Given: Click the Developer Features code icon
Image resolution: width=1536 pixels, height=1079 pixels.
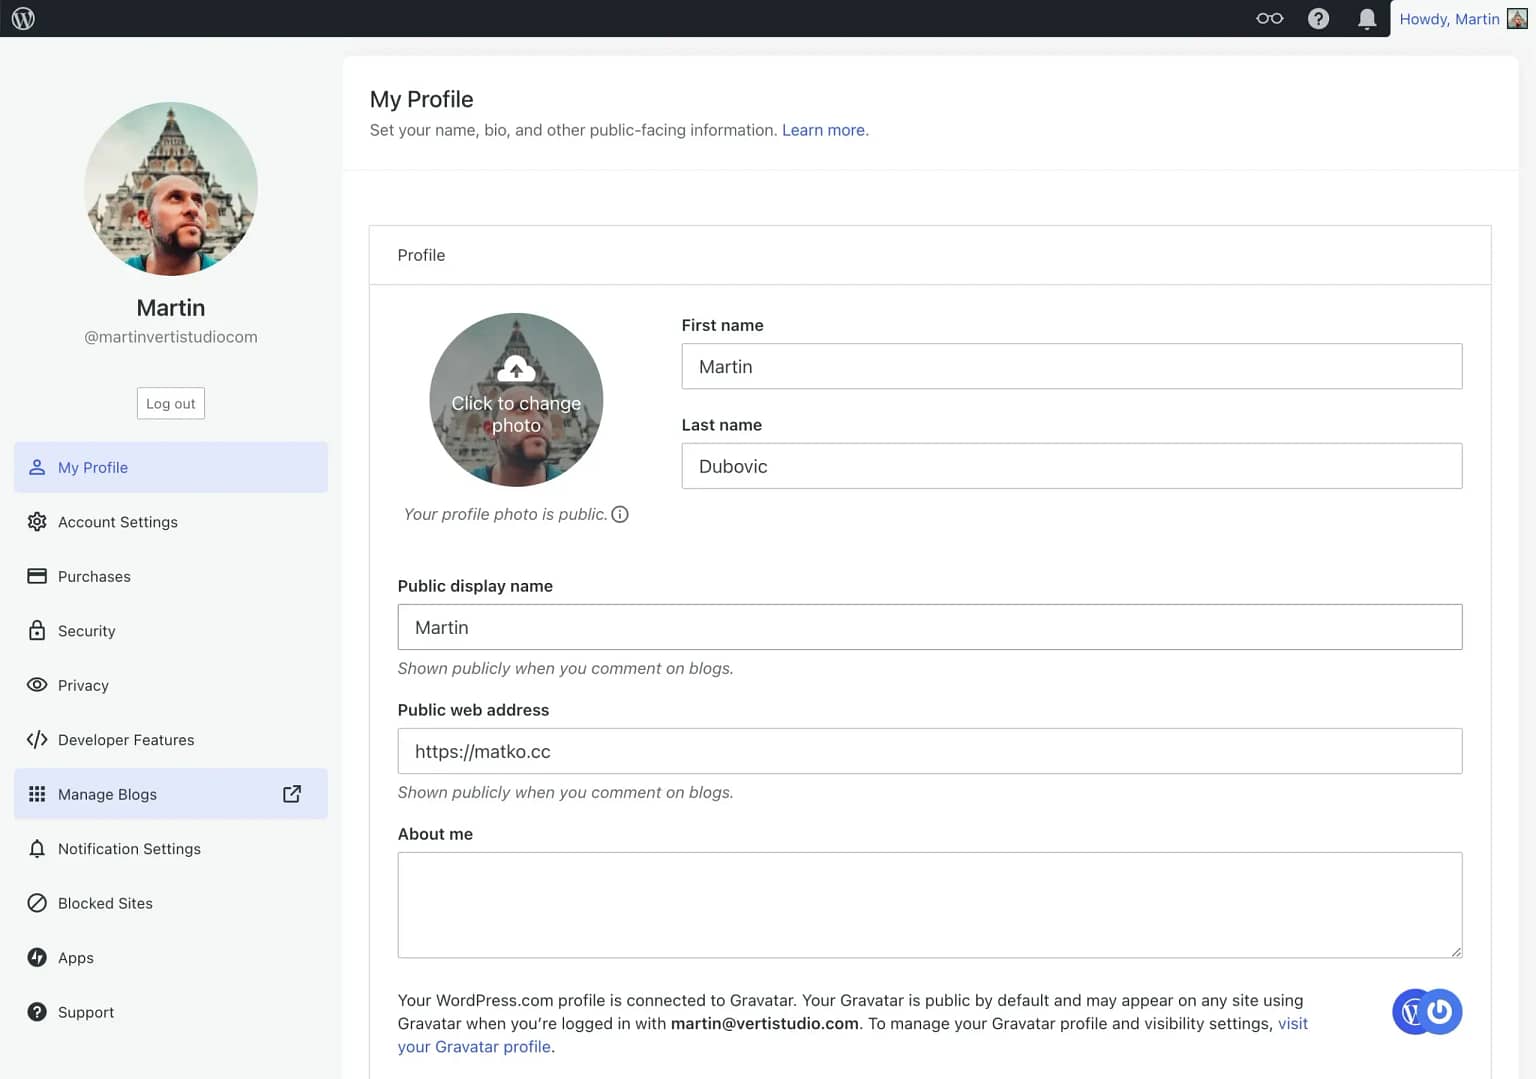Looking at the screenshot, I should (x=37, y=739).
